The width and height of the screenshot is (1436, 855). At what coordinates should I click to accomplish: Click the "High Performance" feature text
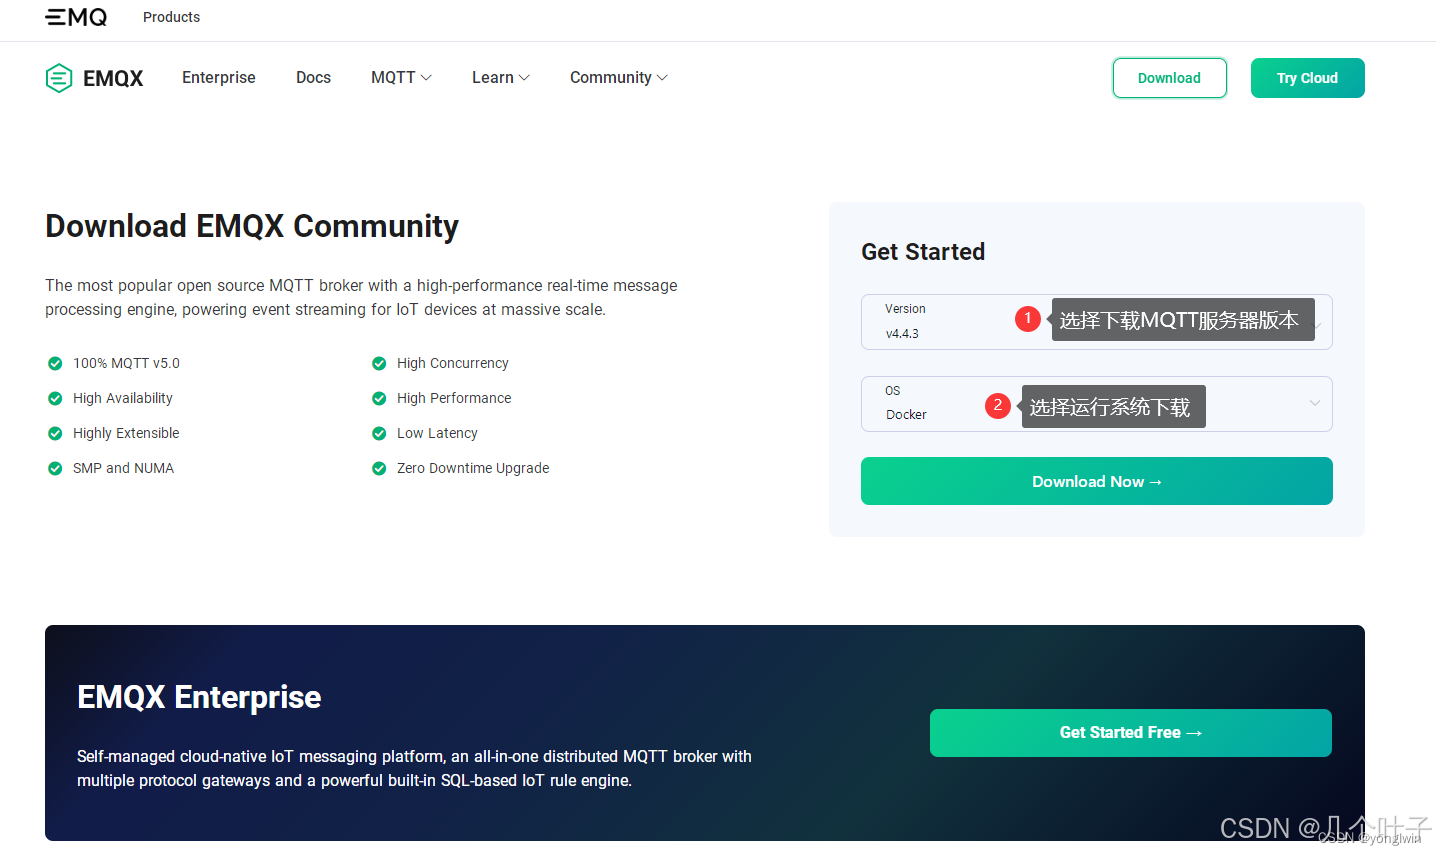[454, 398]
